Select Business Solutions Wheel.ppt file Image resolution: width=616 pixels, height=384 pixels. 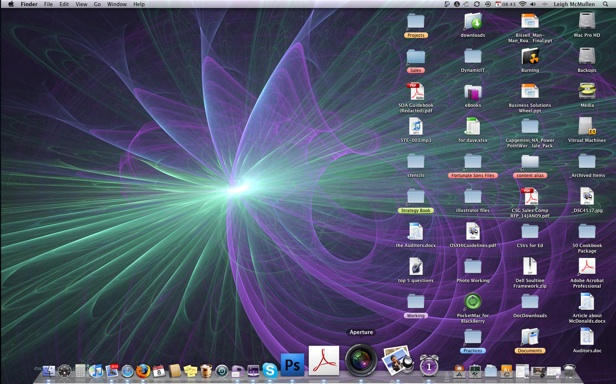[530, 91]
